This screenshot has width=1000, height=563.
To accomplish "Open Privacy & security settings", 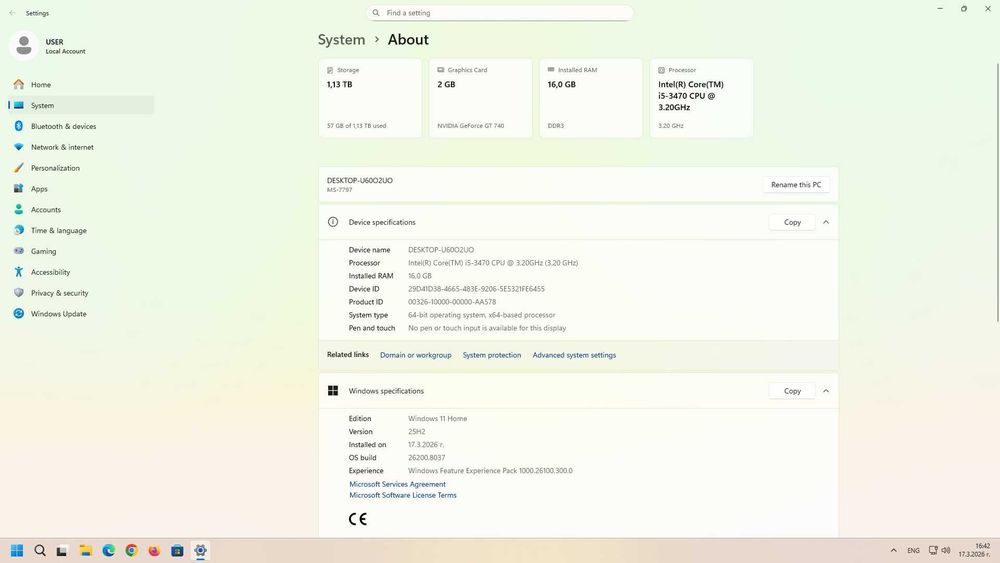I will tap(81, 293).
